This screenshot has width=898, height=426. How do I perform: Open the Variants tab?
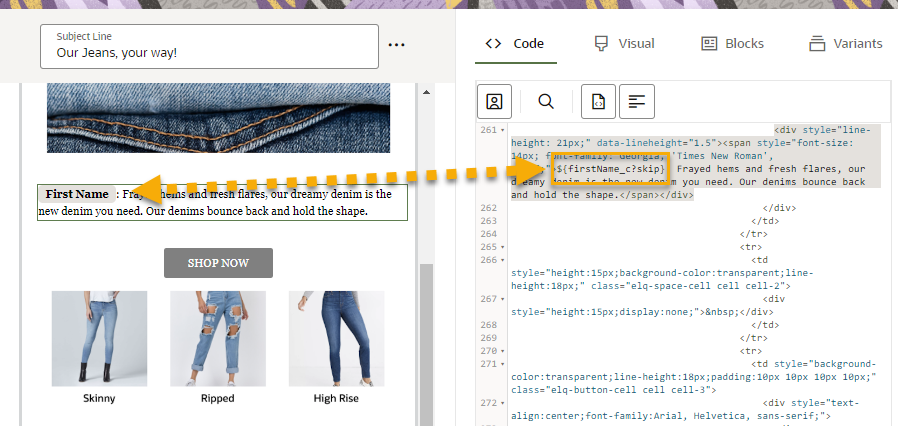[x=845, y=44]
